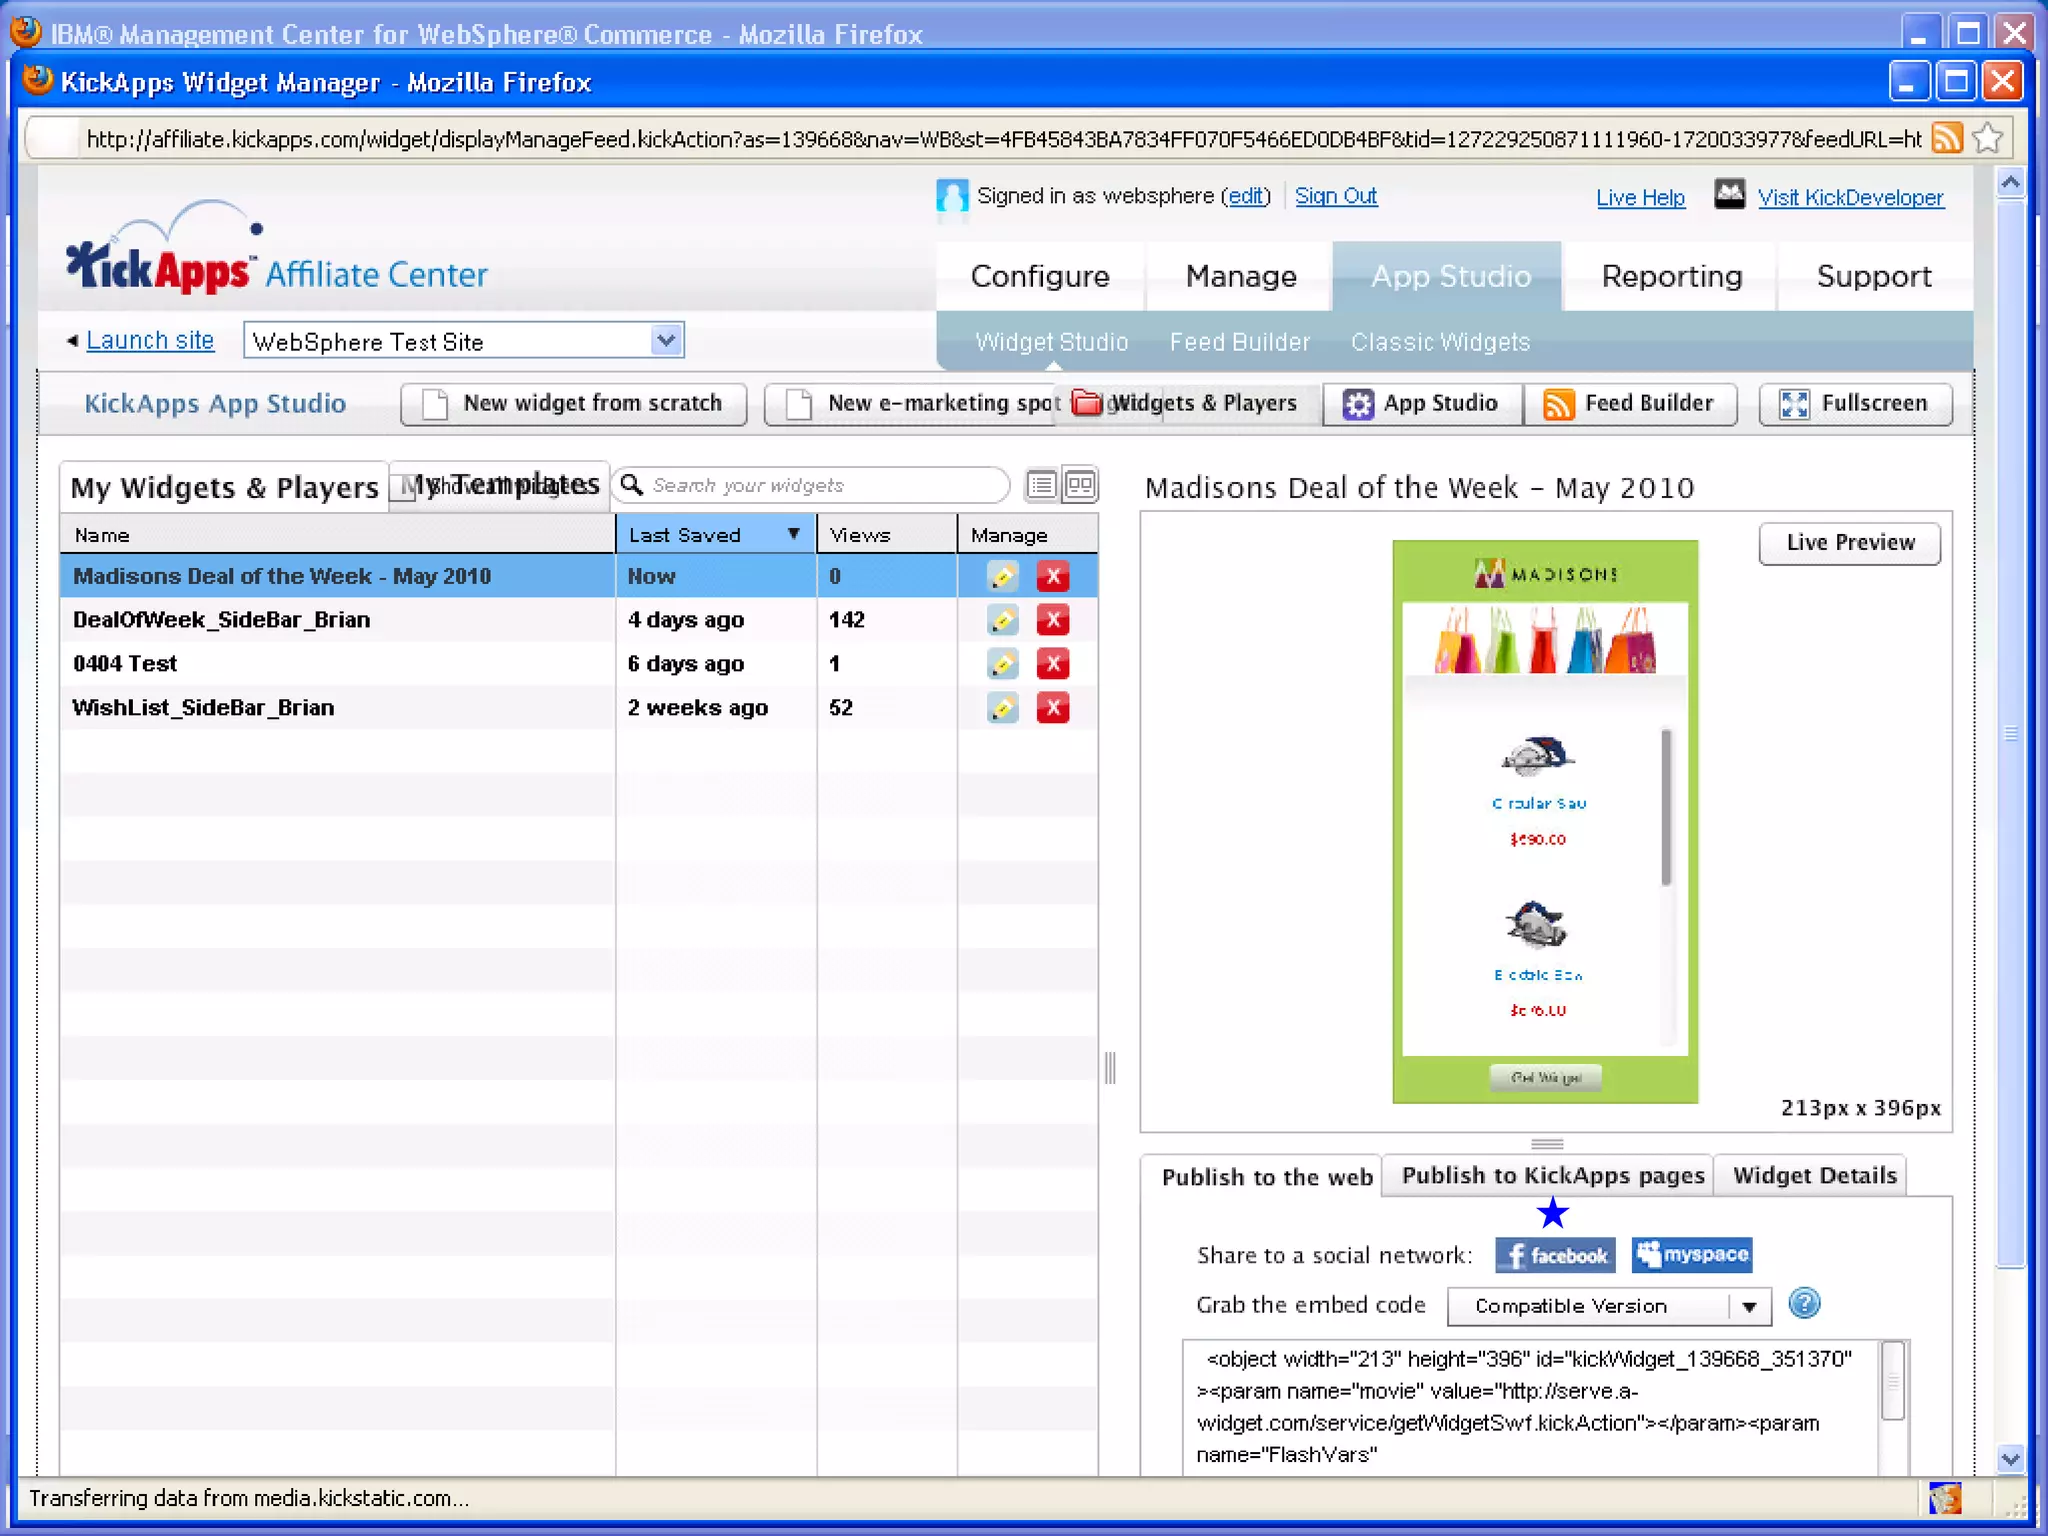Click the Live Preview button
Screen dimensions: 2048x1536
coord(1849,543)
